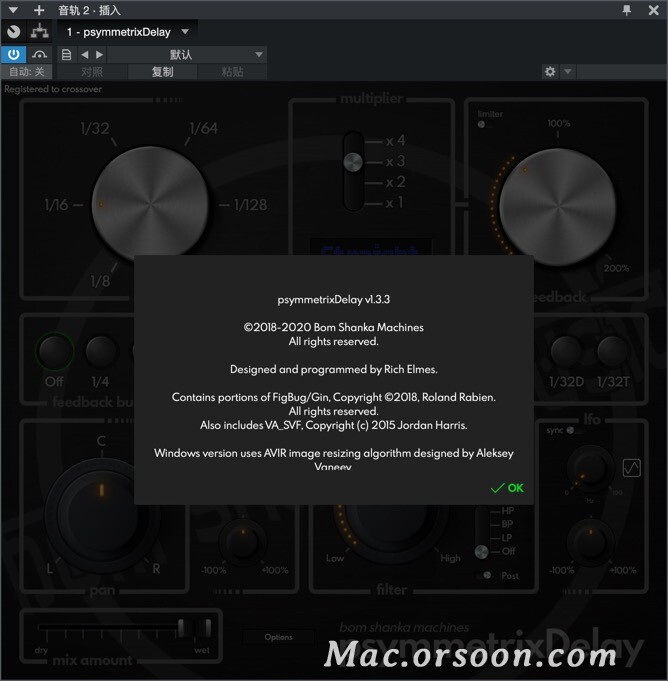Add an insert with the plus icon
The width and height of the screenshot is (668, 681).
pyautogui.click(x=39, y=10)
